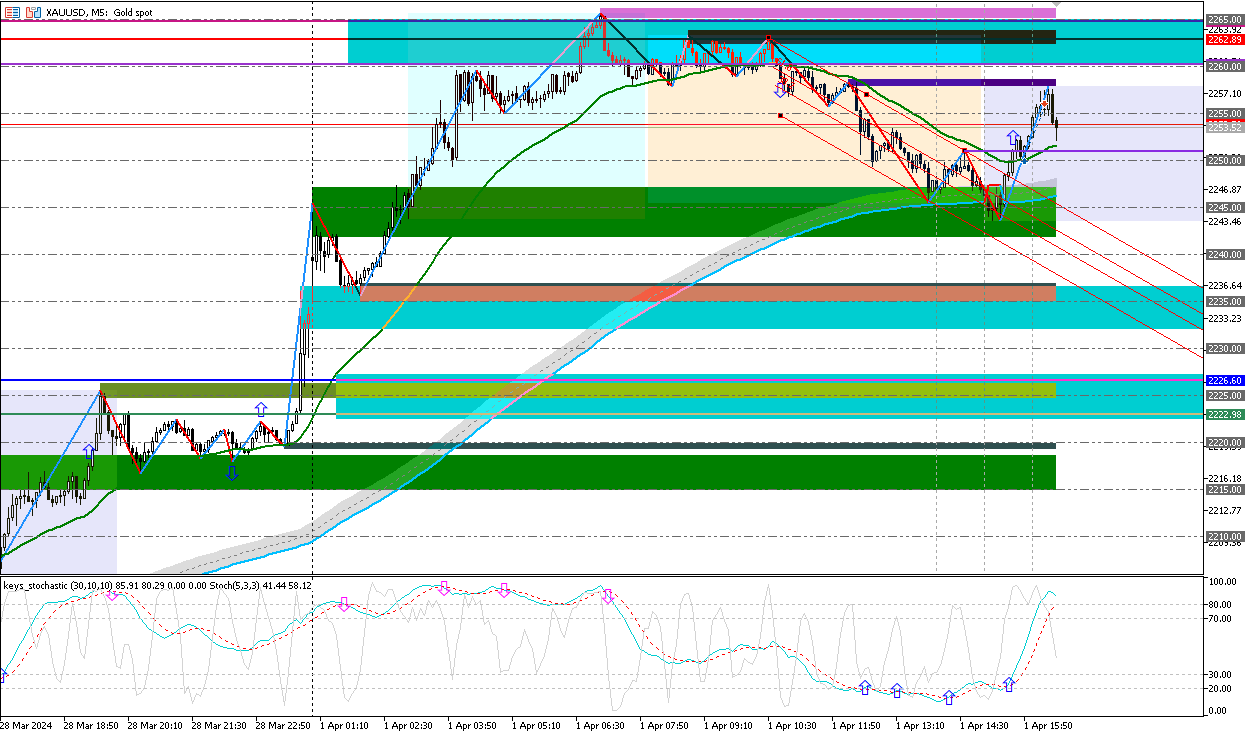Click the 2246.87 price scale value

pyautogui.click(x=1224, y=189)
